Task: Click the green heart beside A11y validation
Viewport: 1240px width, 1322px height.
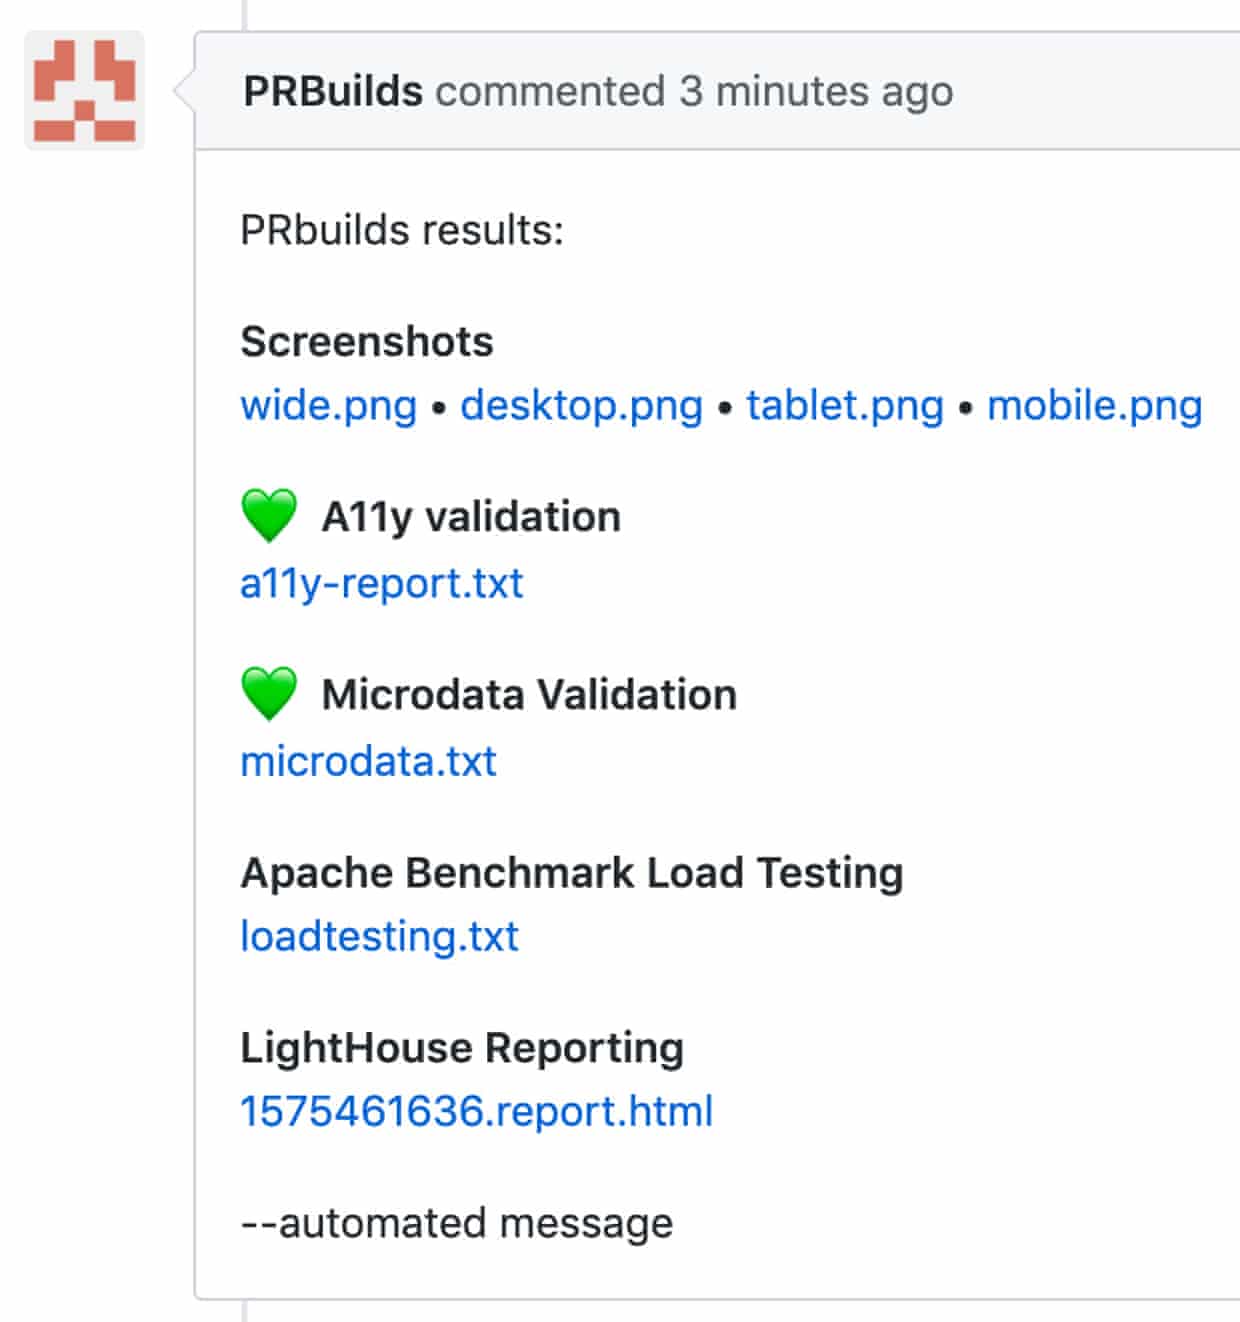Action: [269, 515]
